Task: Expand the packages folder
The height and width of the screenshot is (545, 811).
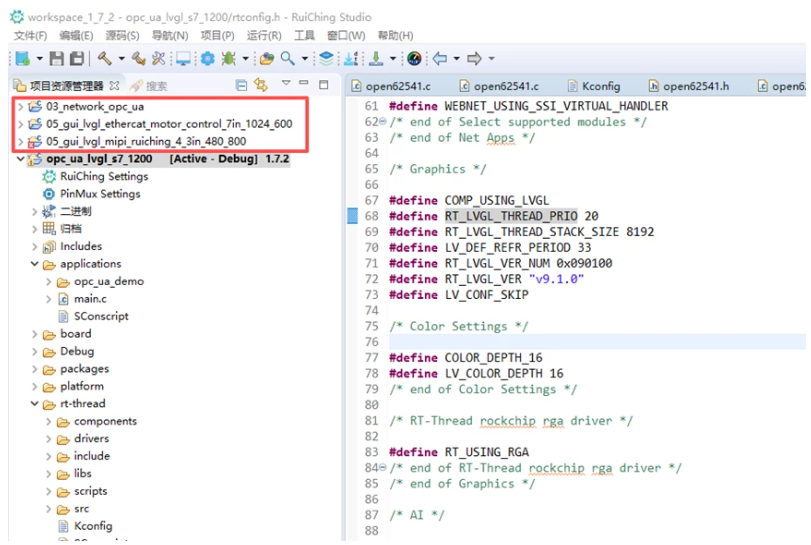Action: tap(35, 369)
